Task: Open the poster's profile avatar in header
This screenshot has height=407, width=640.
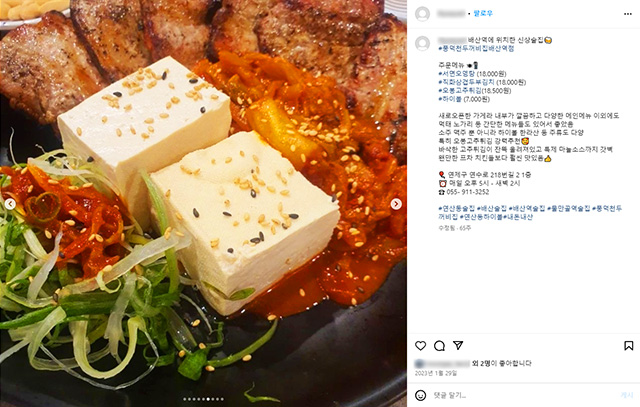Action: (422, 14)
